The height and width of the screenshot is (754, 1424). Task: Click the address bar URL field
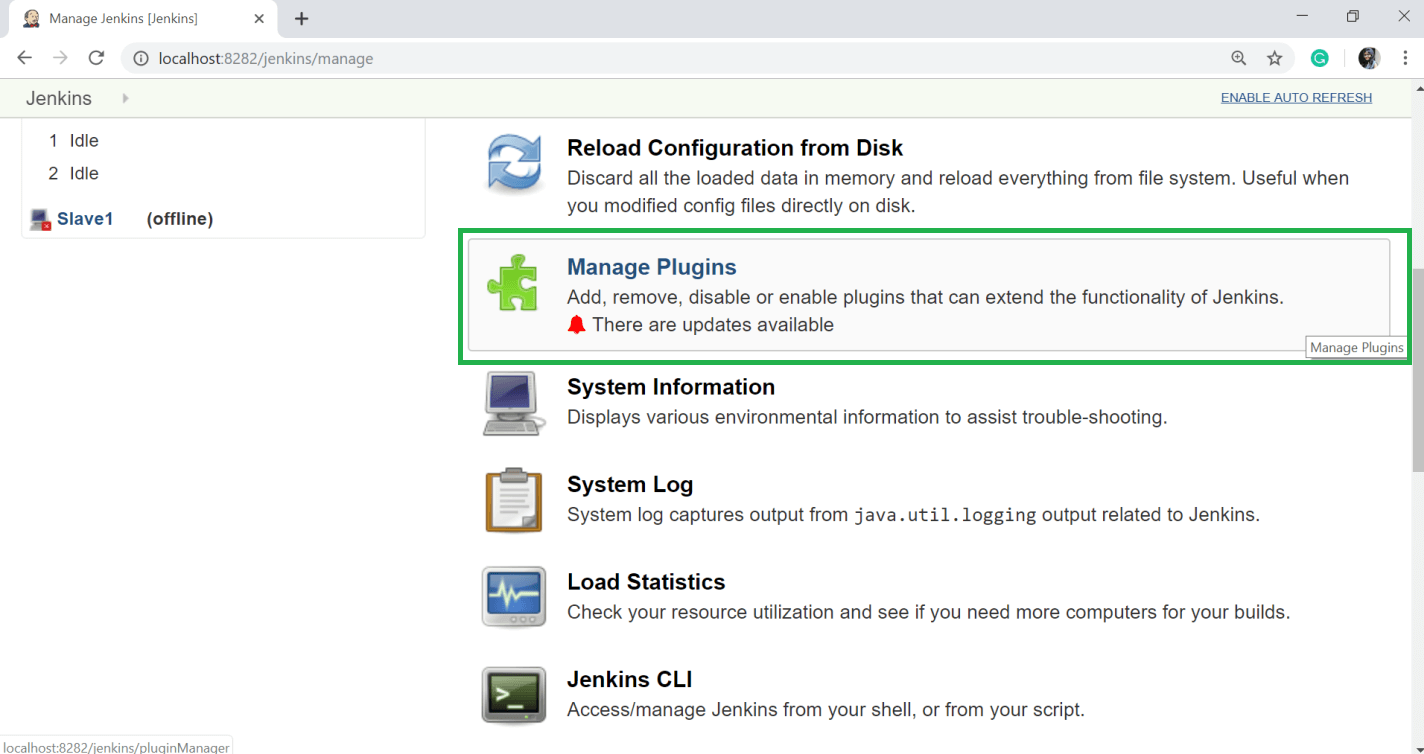click(680, 58)
